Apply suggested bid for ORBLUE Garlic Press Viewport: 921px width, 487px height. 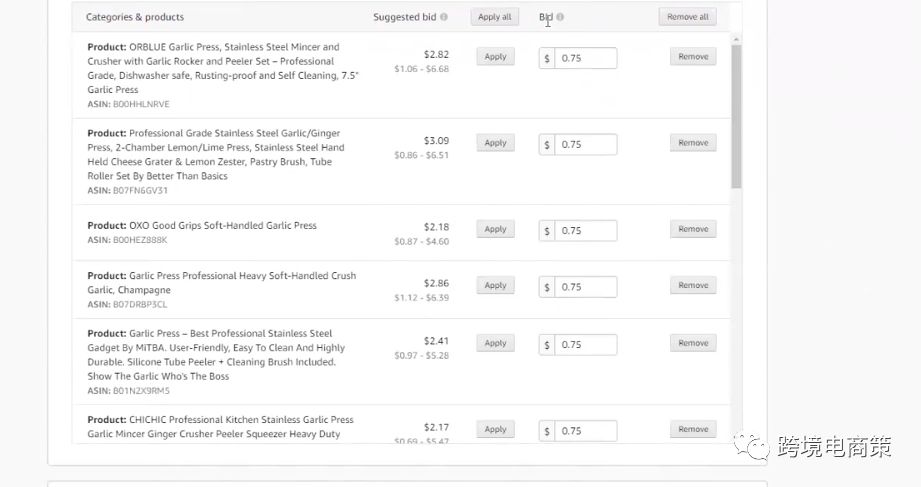tap(495, 57)
